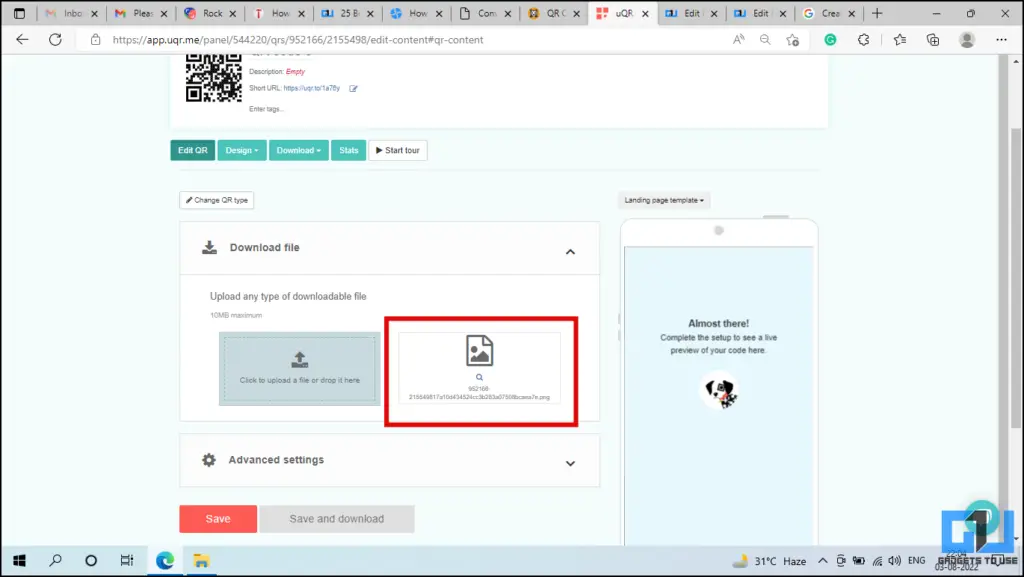Click the browser refresh icon
The height and width of the screenshot is (577, 1024).
(53, 39)
